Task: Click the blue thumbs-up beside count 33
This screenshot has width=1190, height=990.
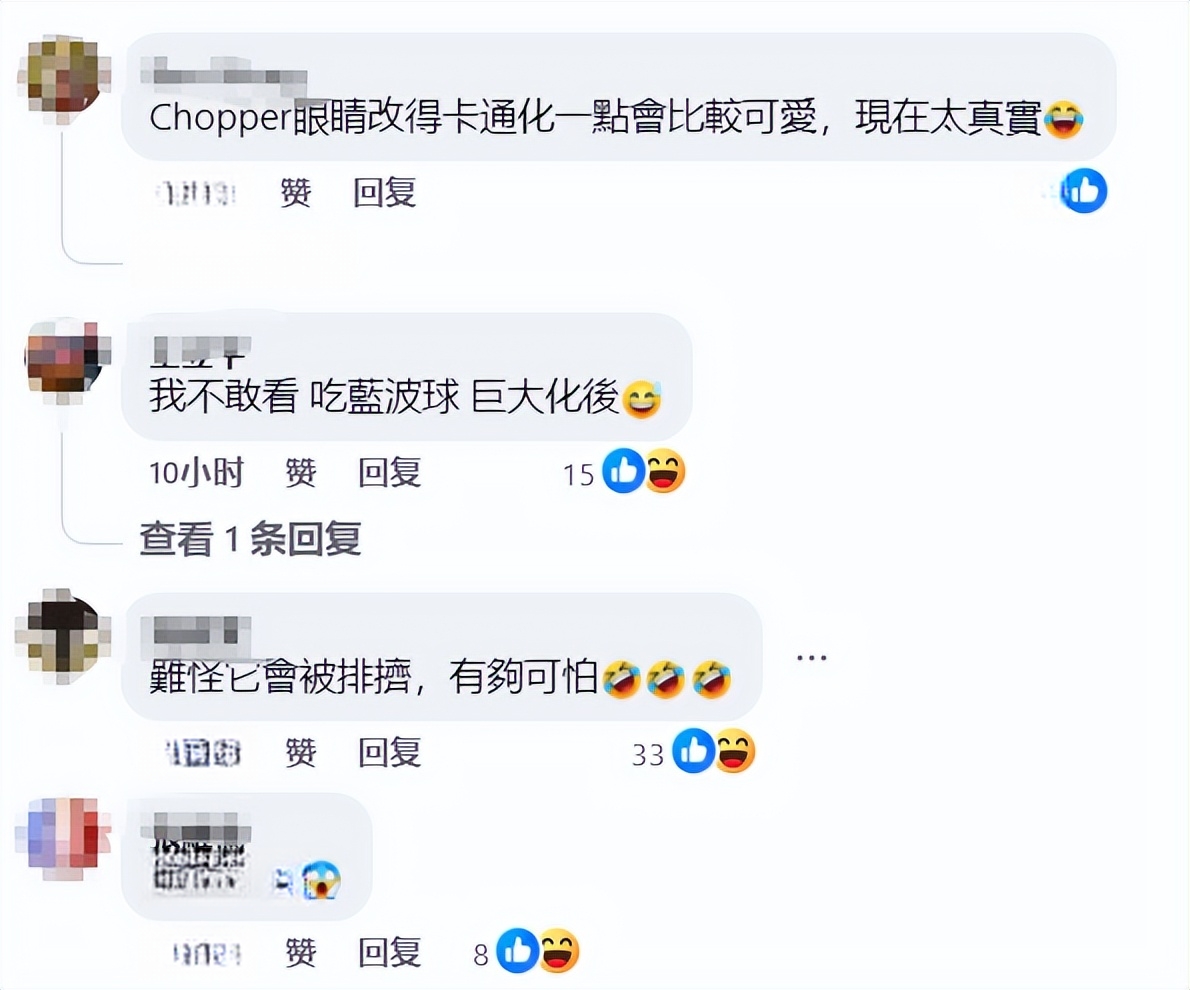Action: (694, 751)
